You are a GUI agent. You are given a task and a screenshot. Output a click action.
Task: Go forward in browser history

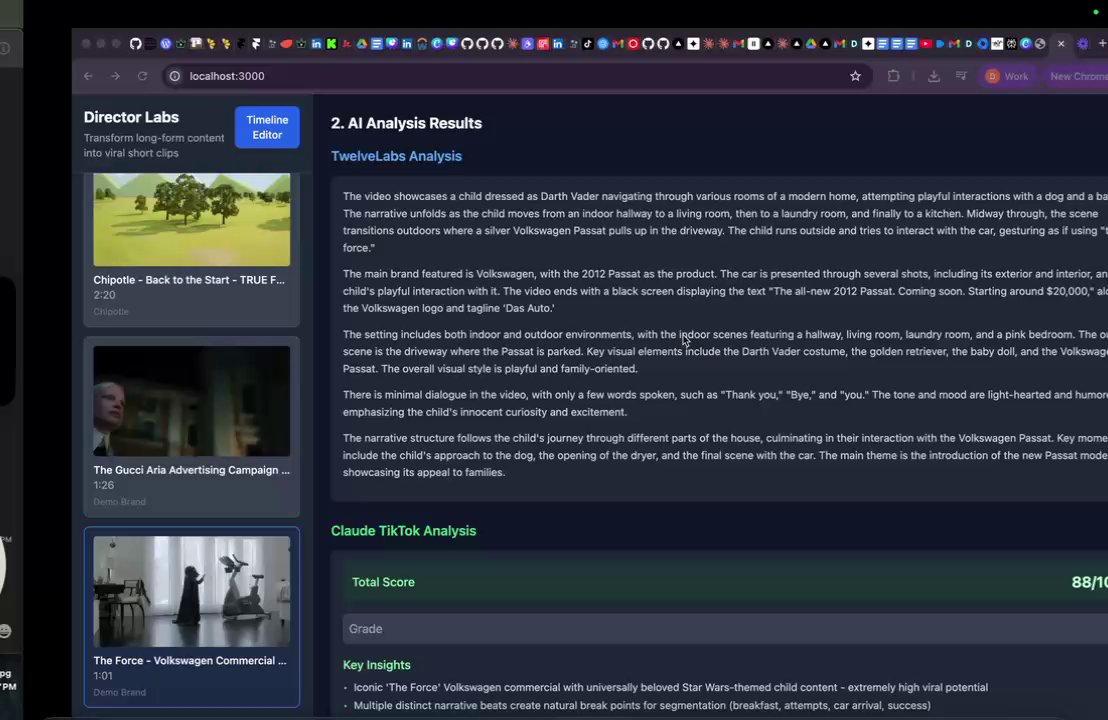point(115,76)
